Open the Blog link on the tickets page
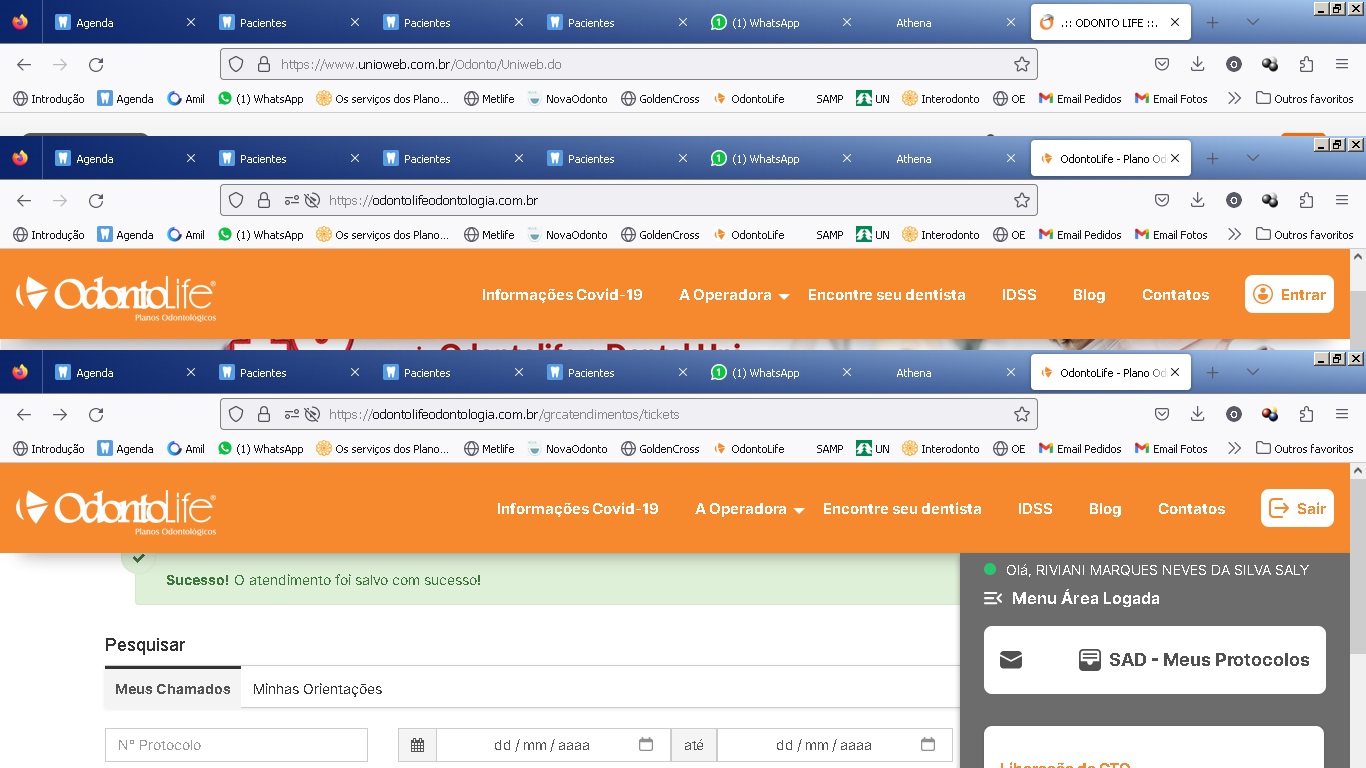Screen dimensions: 1366x768 (x=1105, y=509)
